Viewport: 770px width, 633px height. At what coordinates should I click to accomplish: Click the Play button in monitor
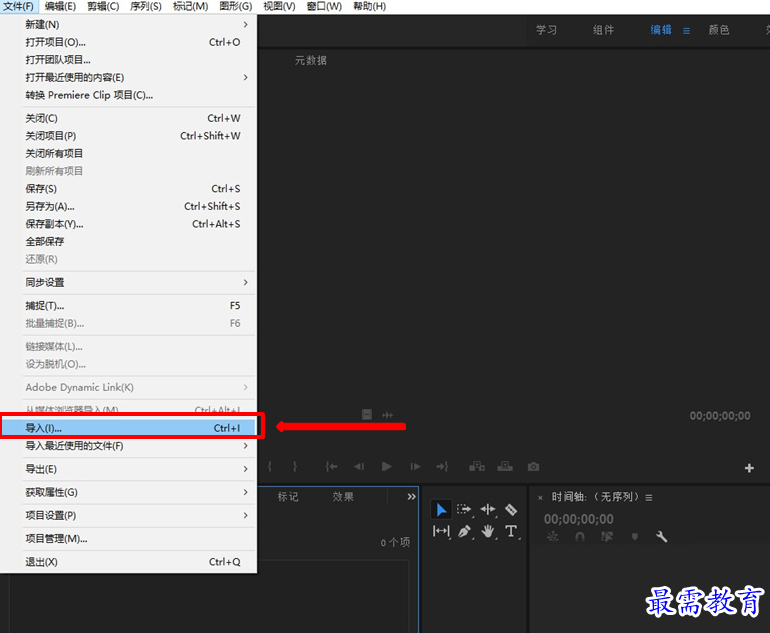click(386, 467)
